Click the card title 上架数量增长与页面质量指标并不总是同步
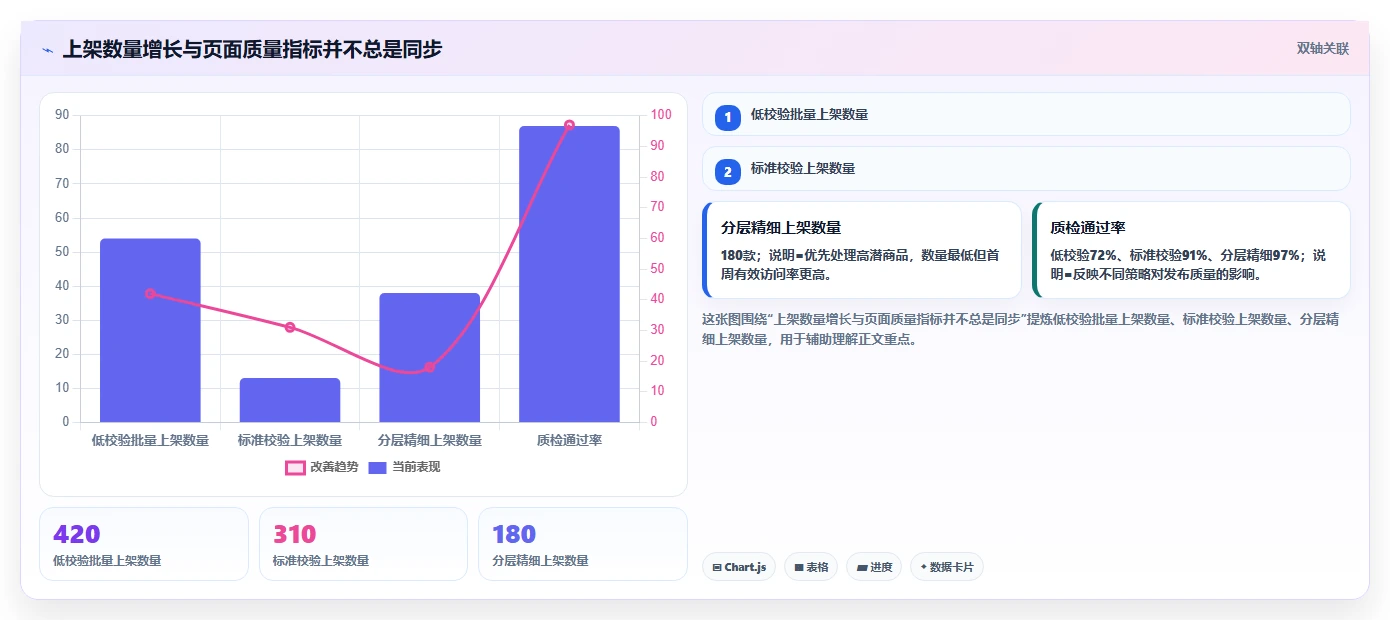This screenshot has height=620, width=1390. [x=252, y=49]
